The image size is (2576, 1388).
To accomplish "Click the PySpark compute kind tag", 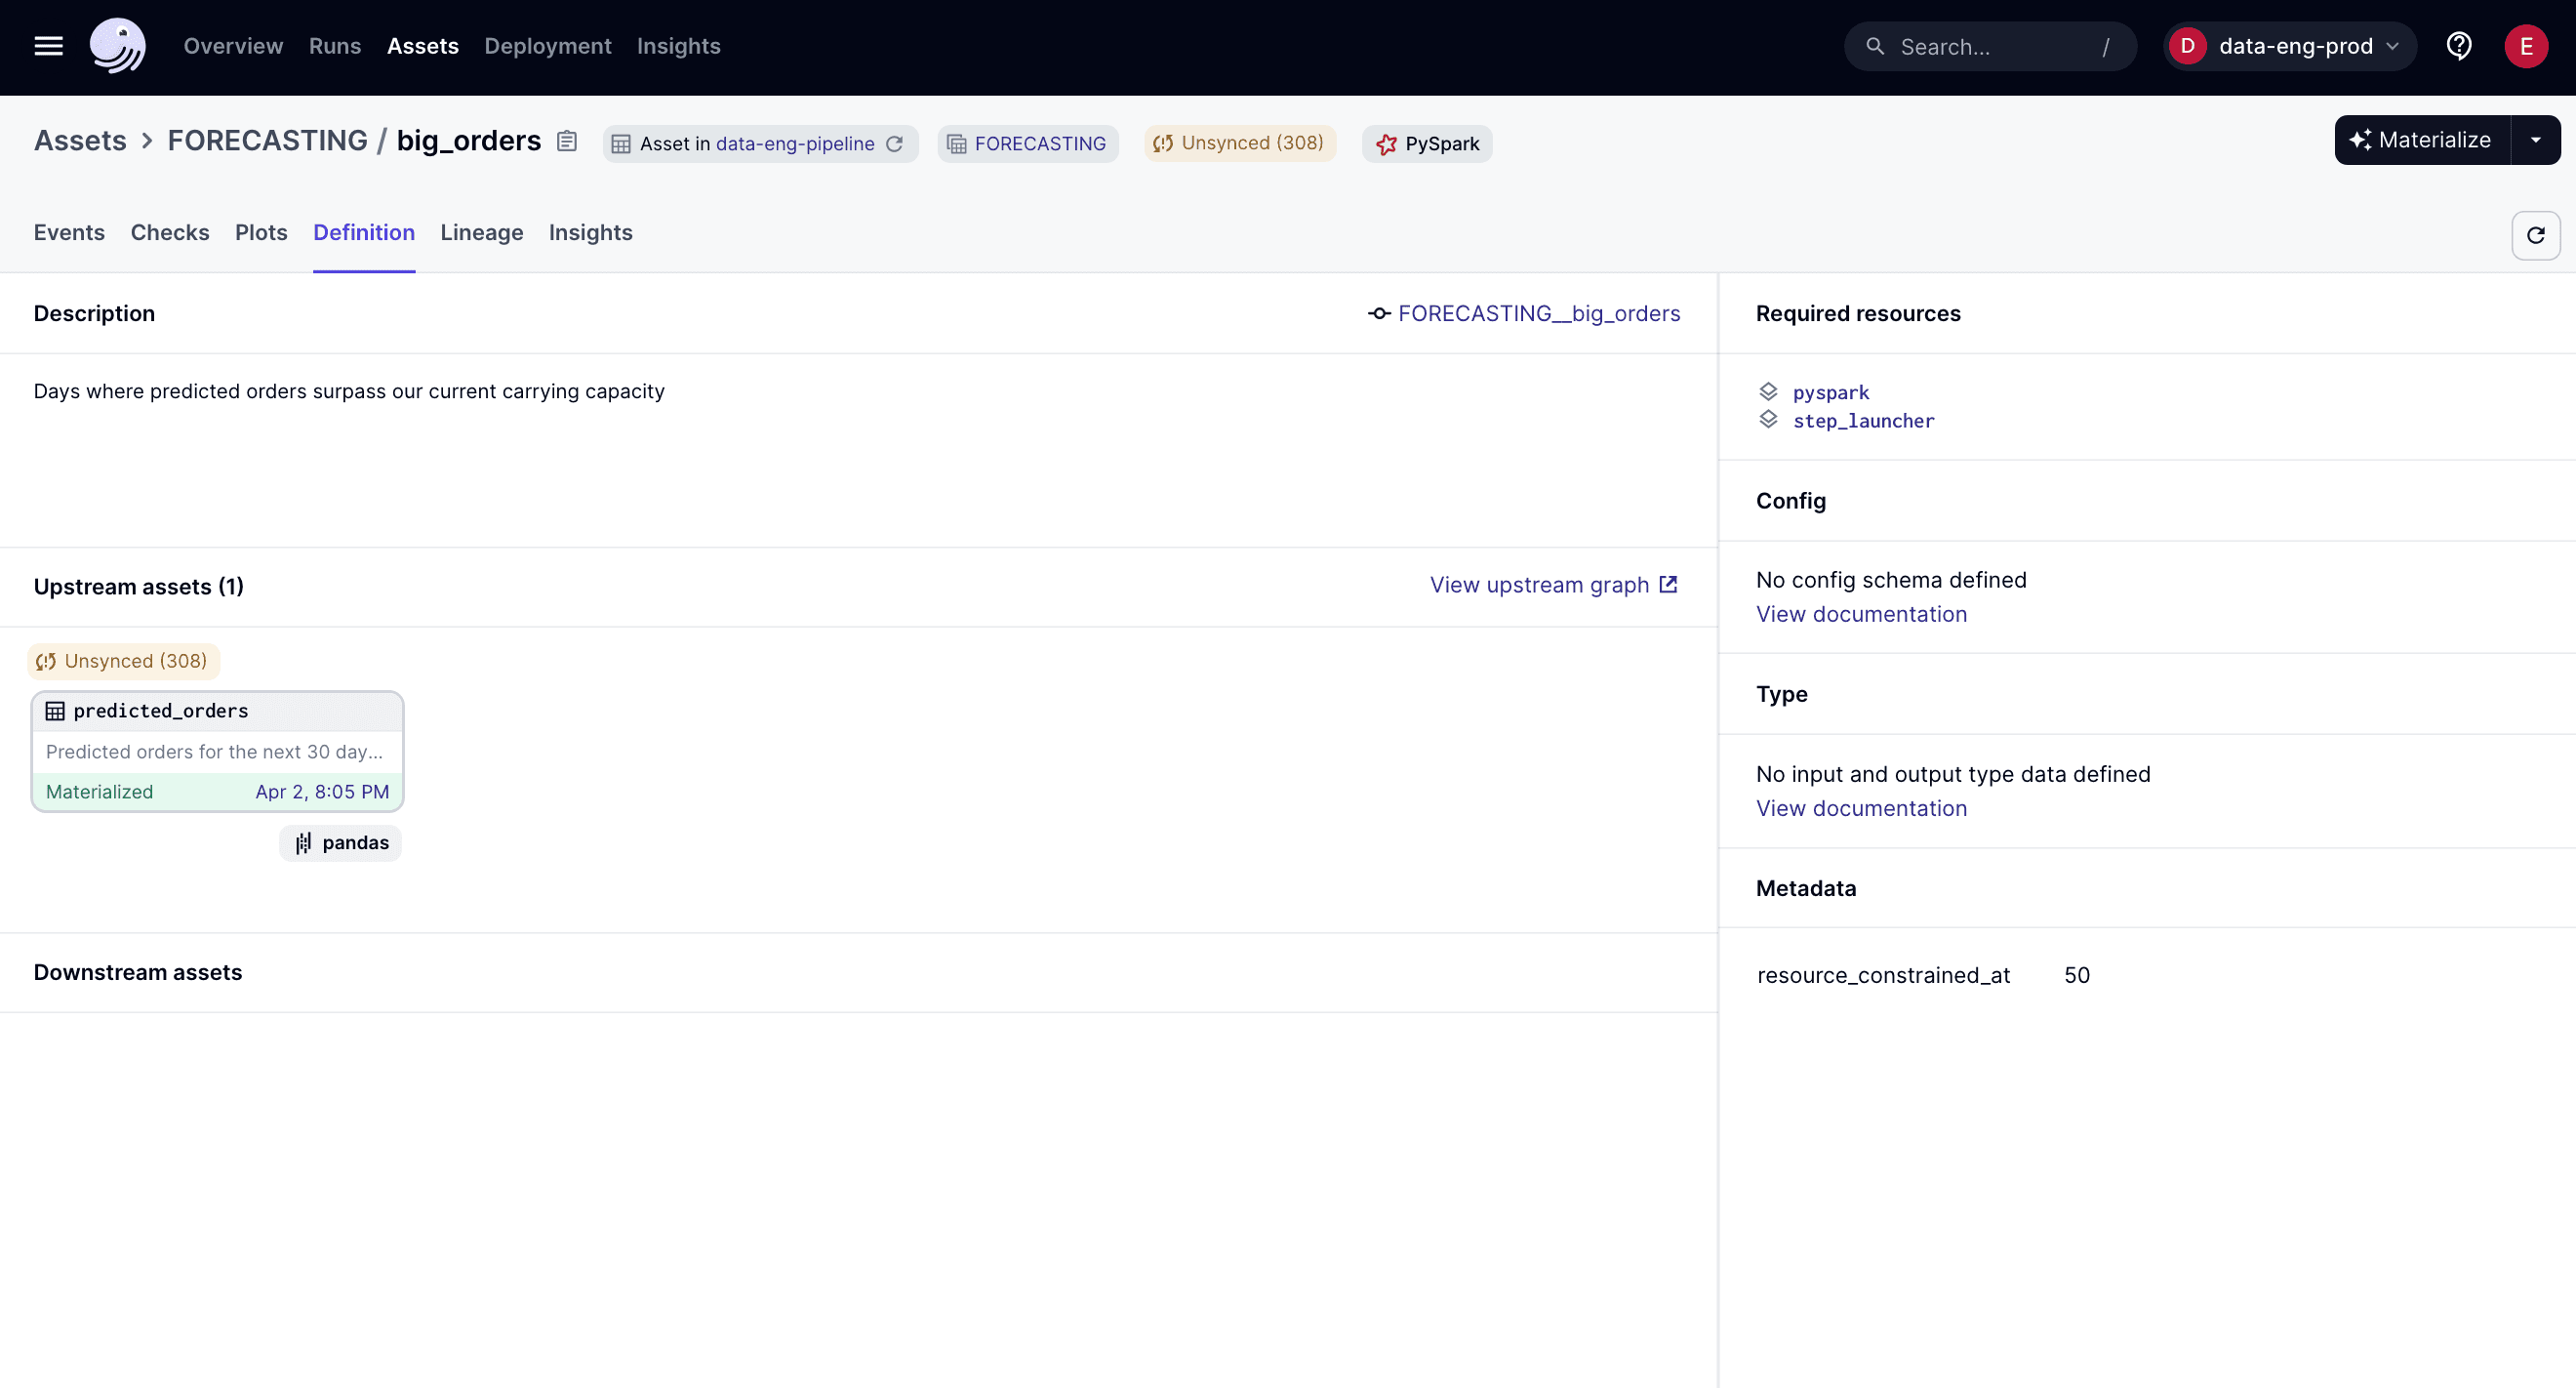I will click(x=1427, y=143).
